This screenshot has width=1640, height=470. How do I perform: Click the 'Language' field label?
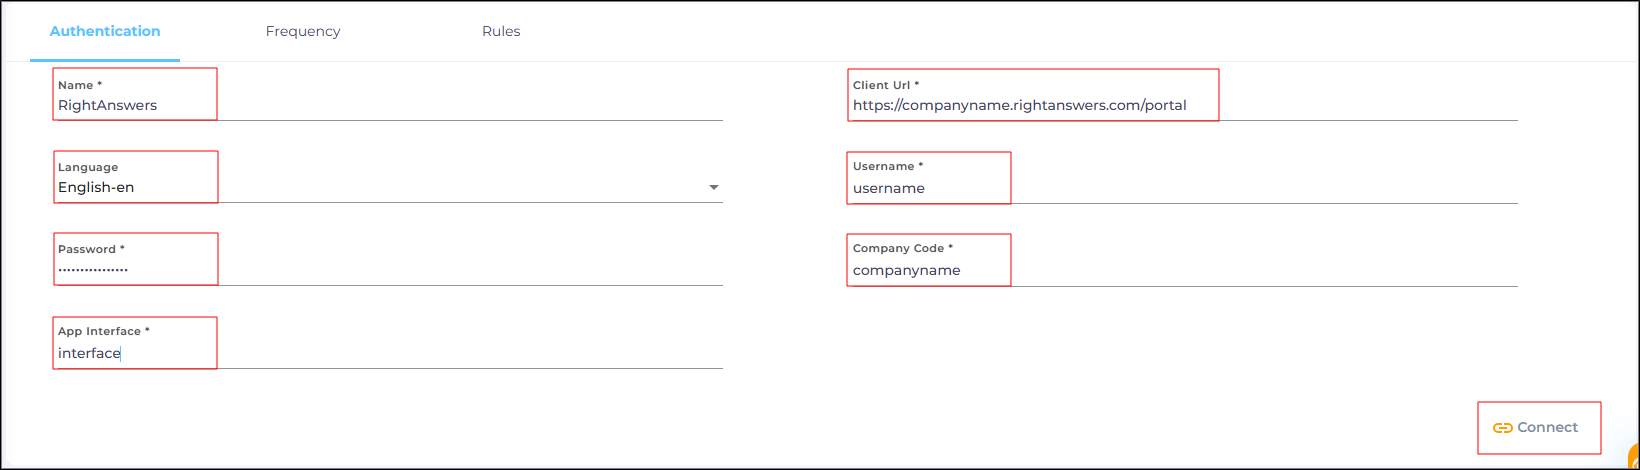coord(88,168)
